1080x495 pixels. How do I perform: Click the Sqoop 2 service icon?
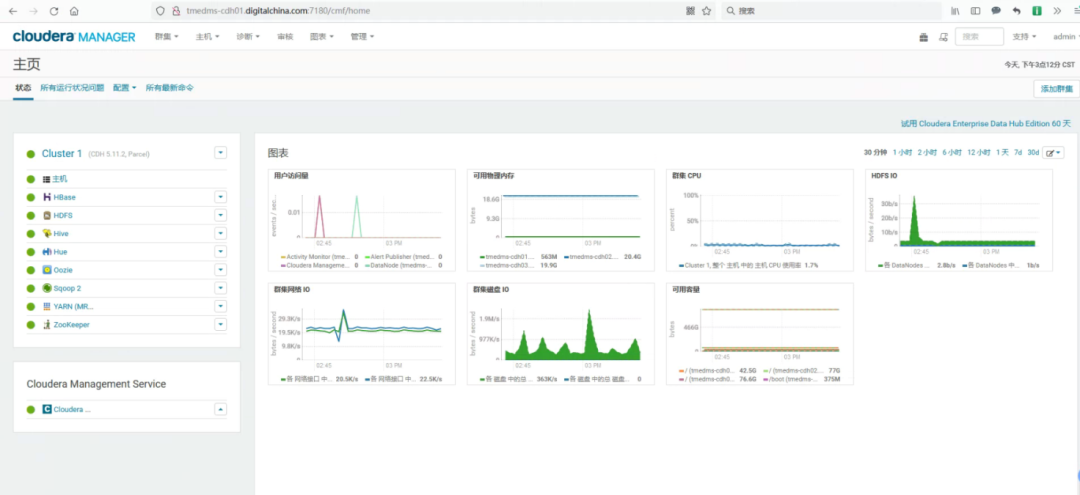[x=47, y=288]
